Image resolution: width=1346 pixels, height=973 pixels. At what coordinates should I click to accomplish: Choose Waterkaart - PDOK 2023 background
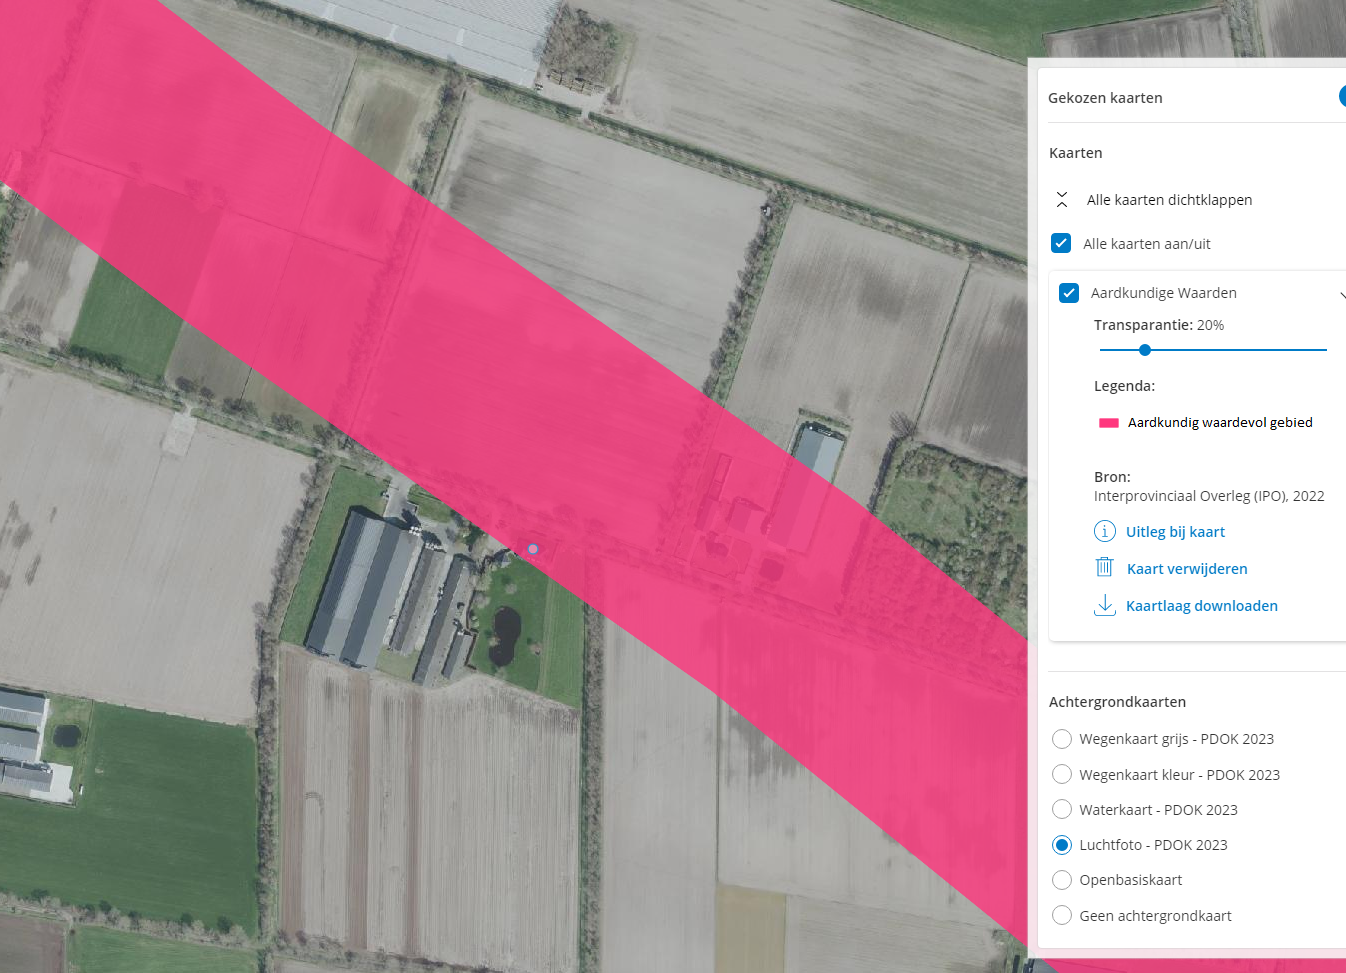(1062, 810)
